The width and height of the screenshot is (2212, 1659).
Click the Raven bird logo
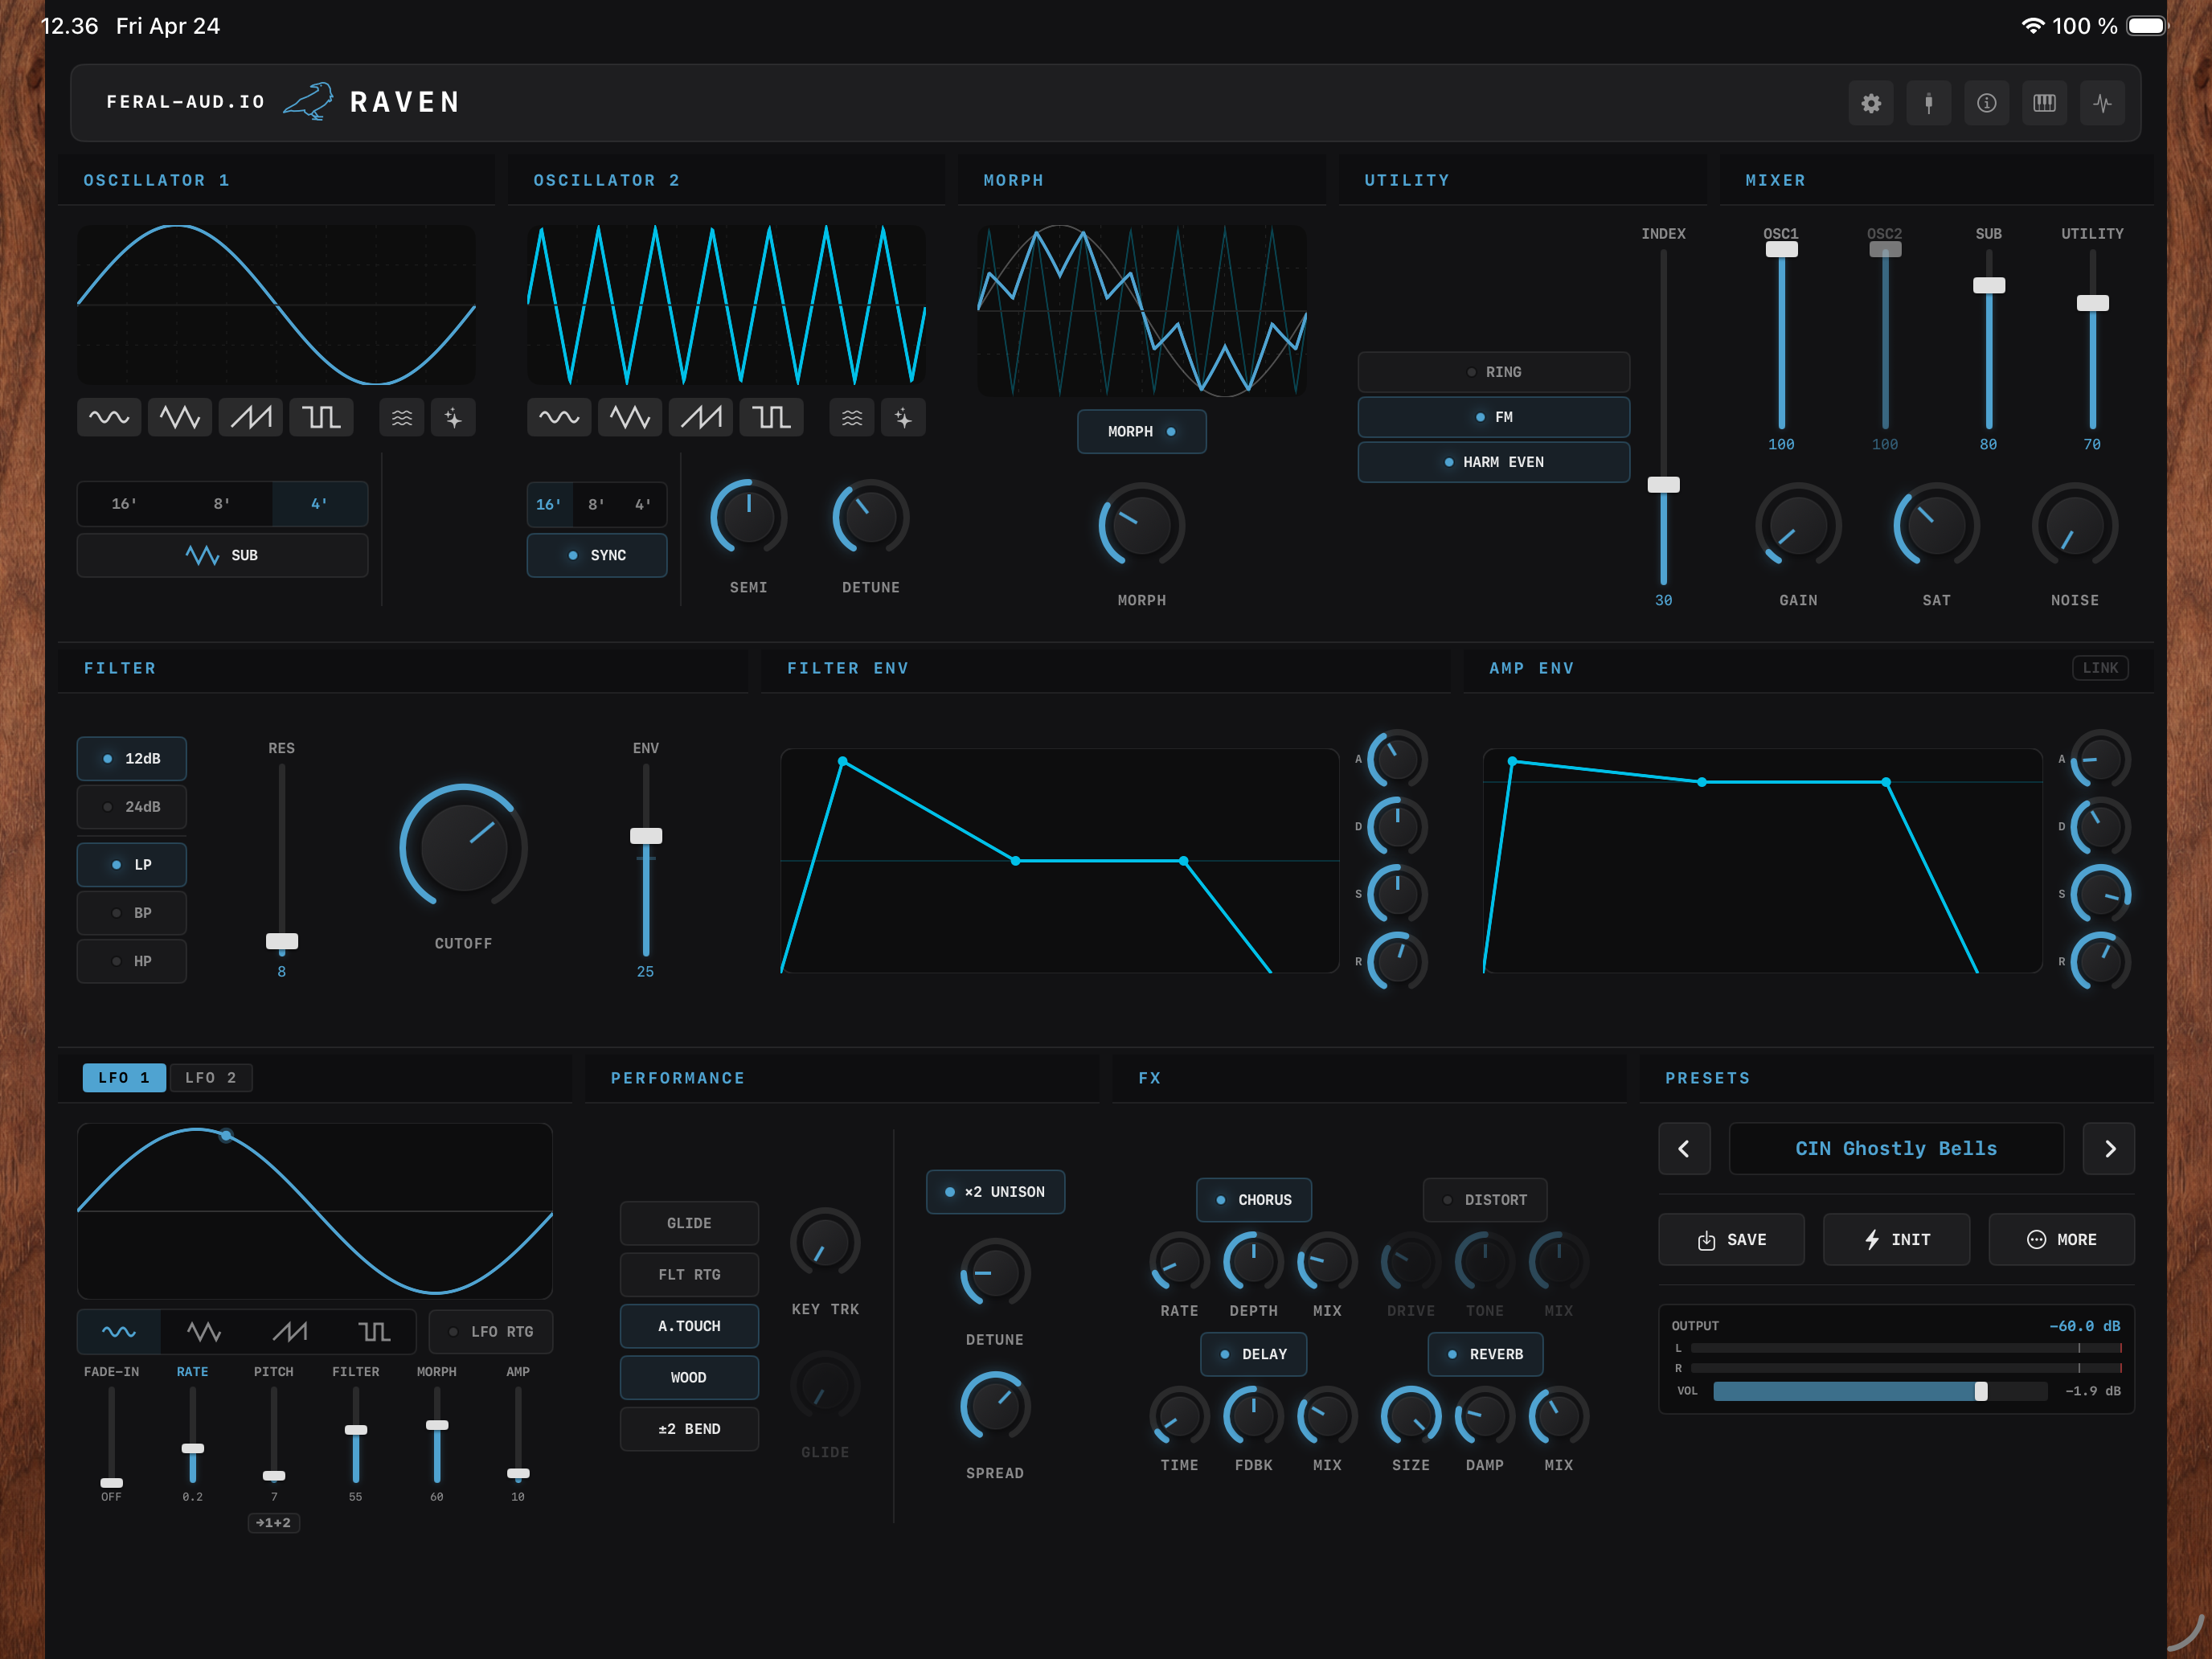click(x=308, y=102)
